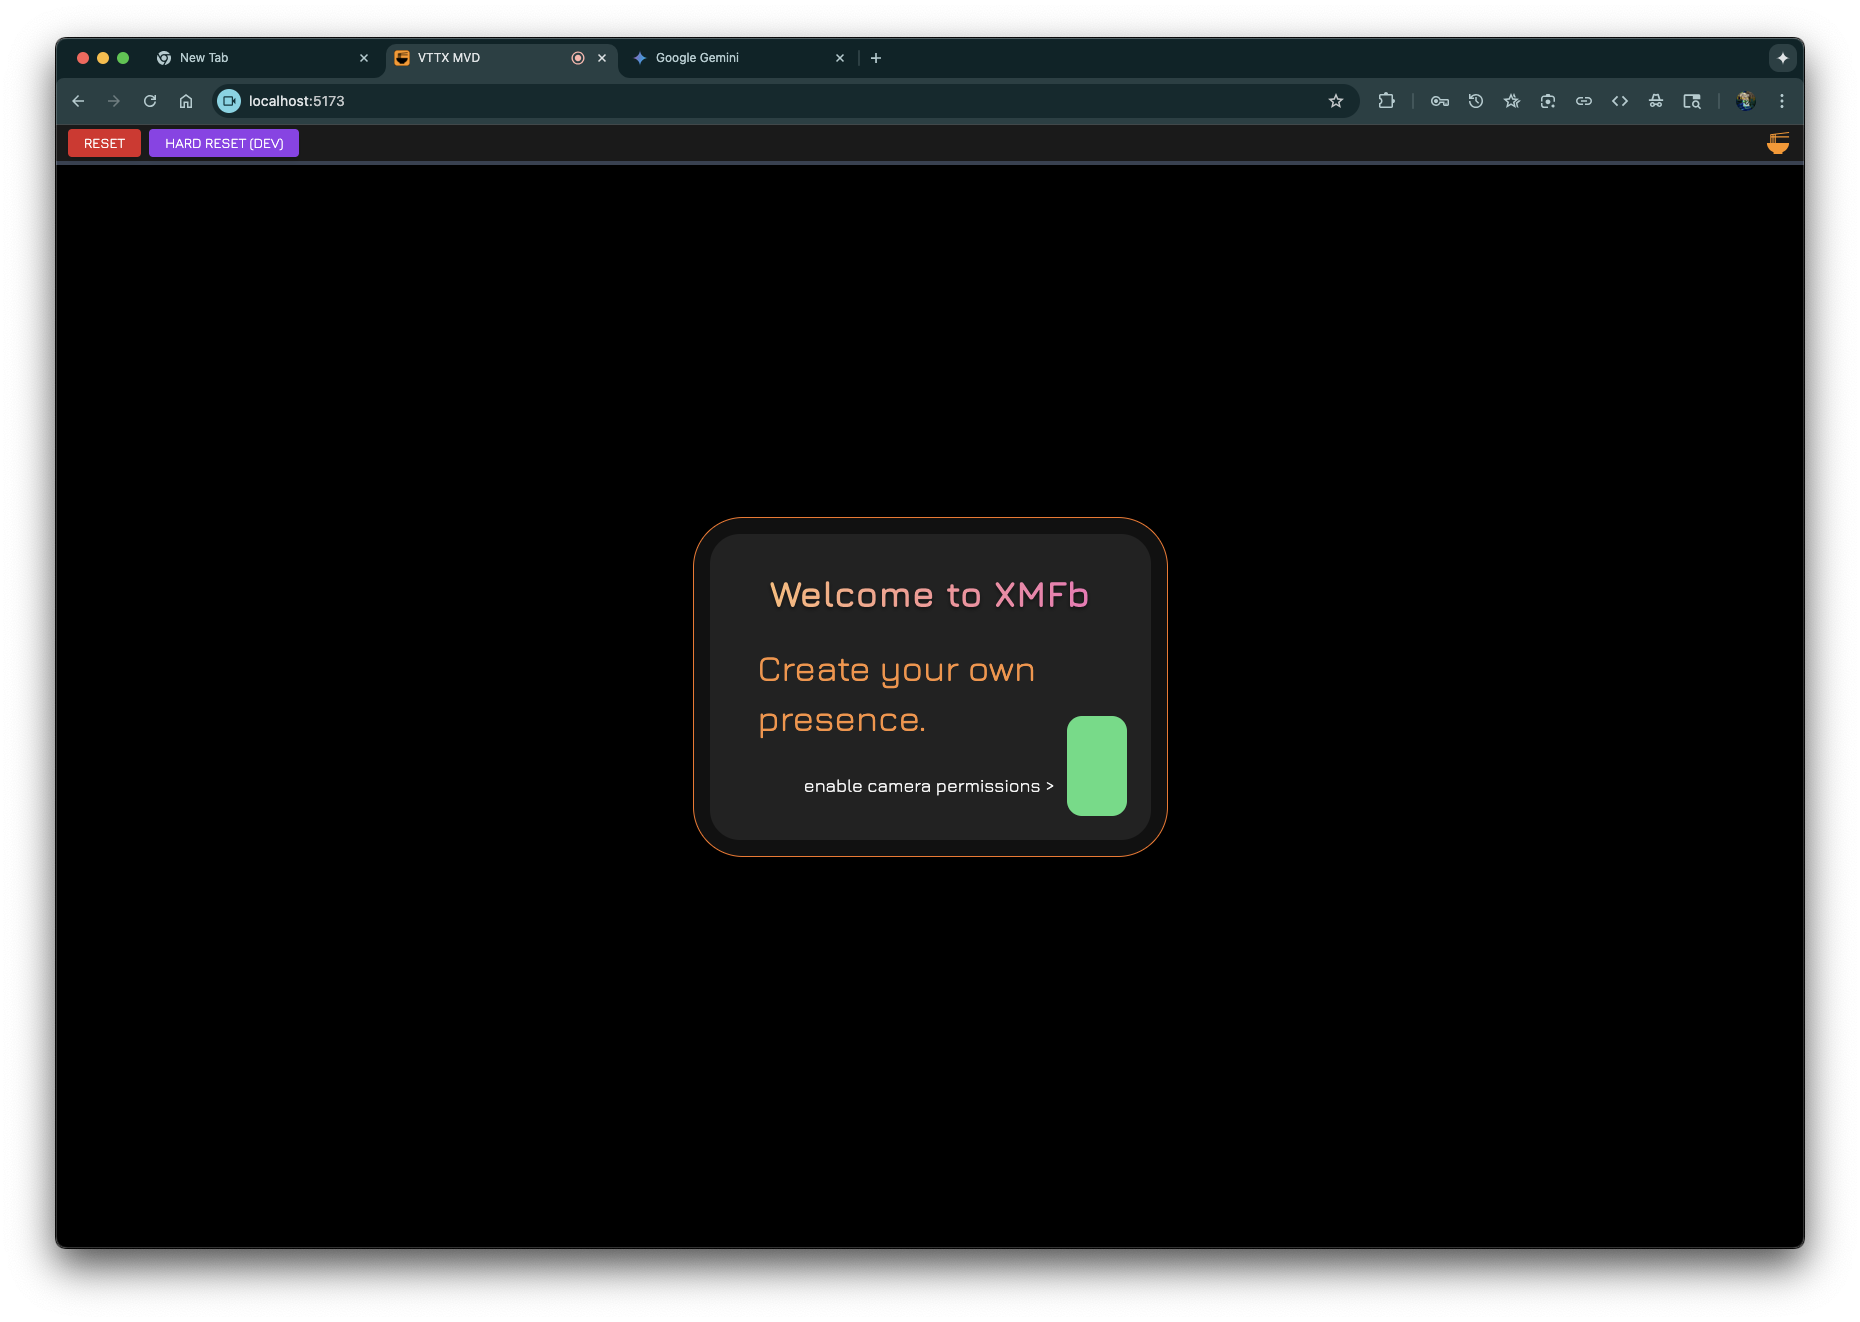Click the chain link extension icon
The image size is (1860, 1322).
(x=1584, y=101)
